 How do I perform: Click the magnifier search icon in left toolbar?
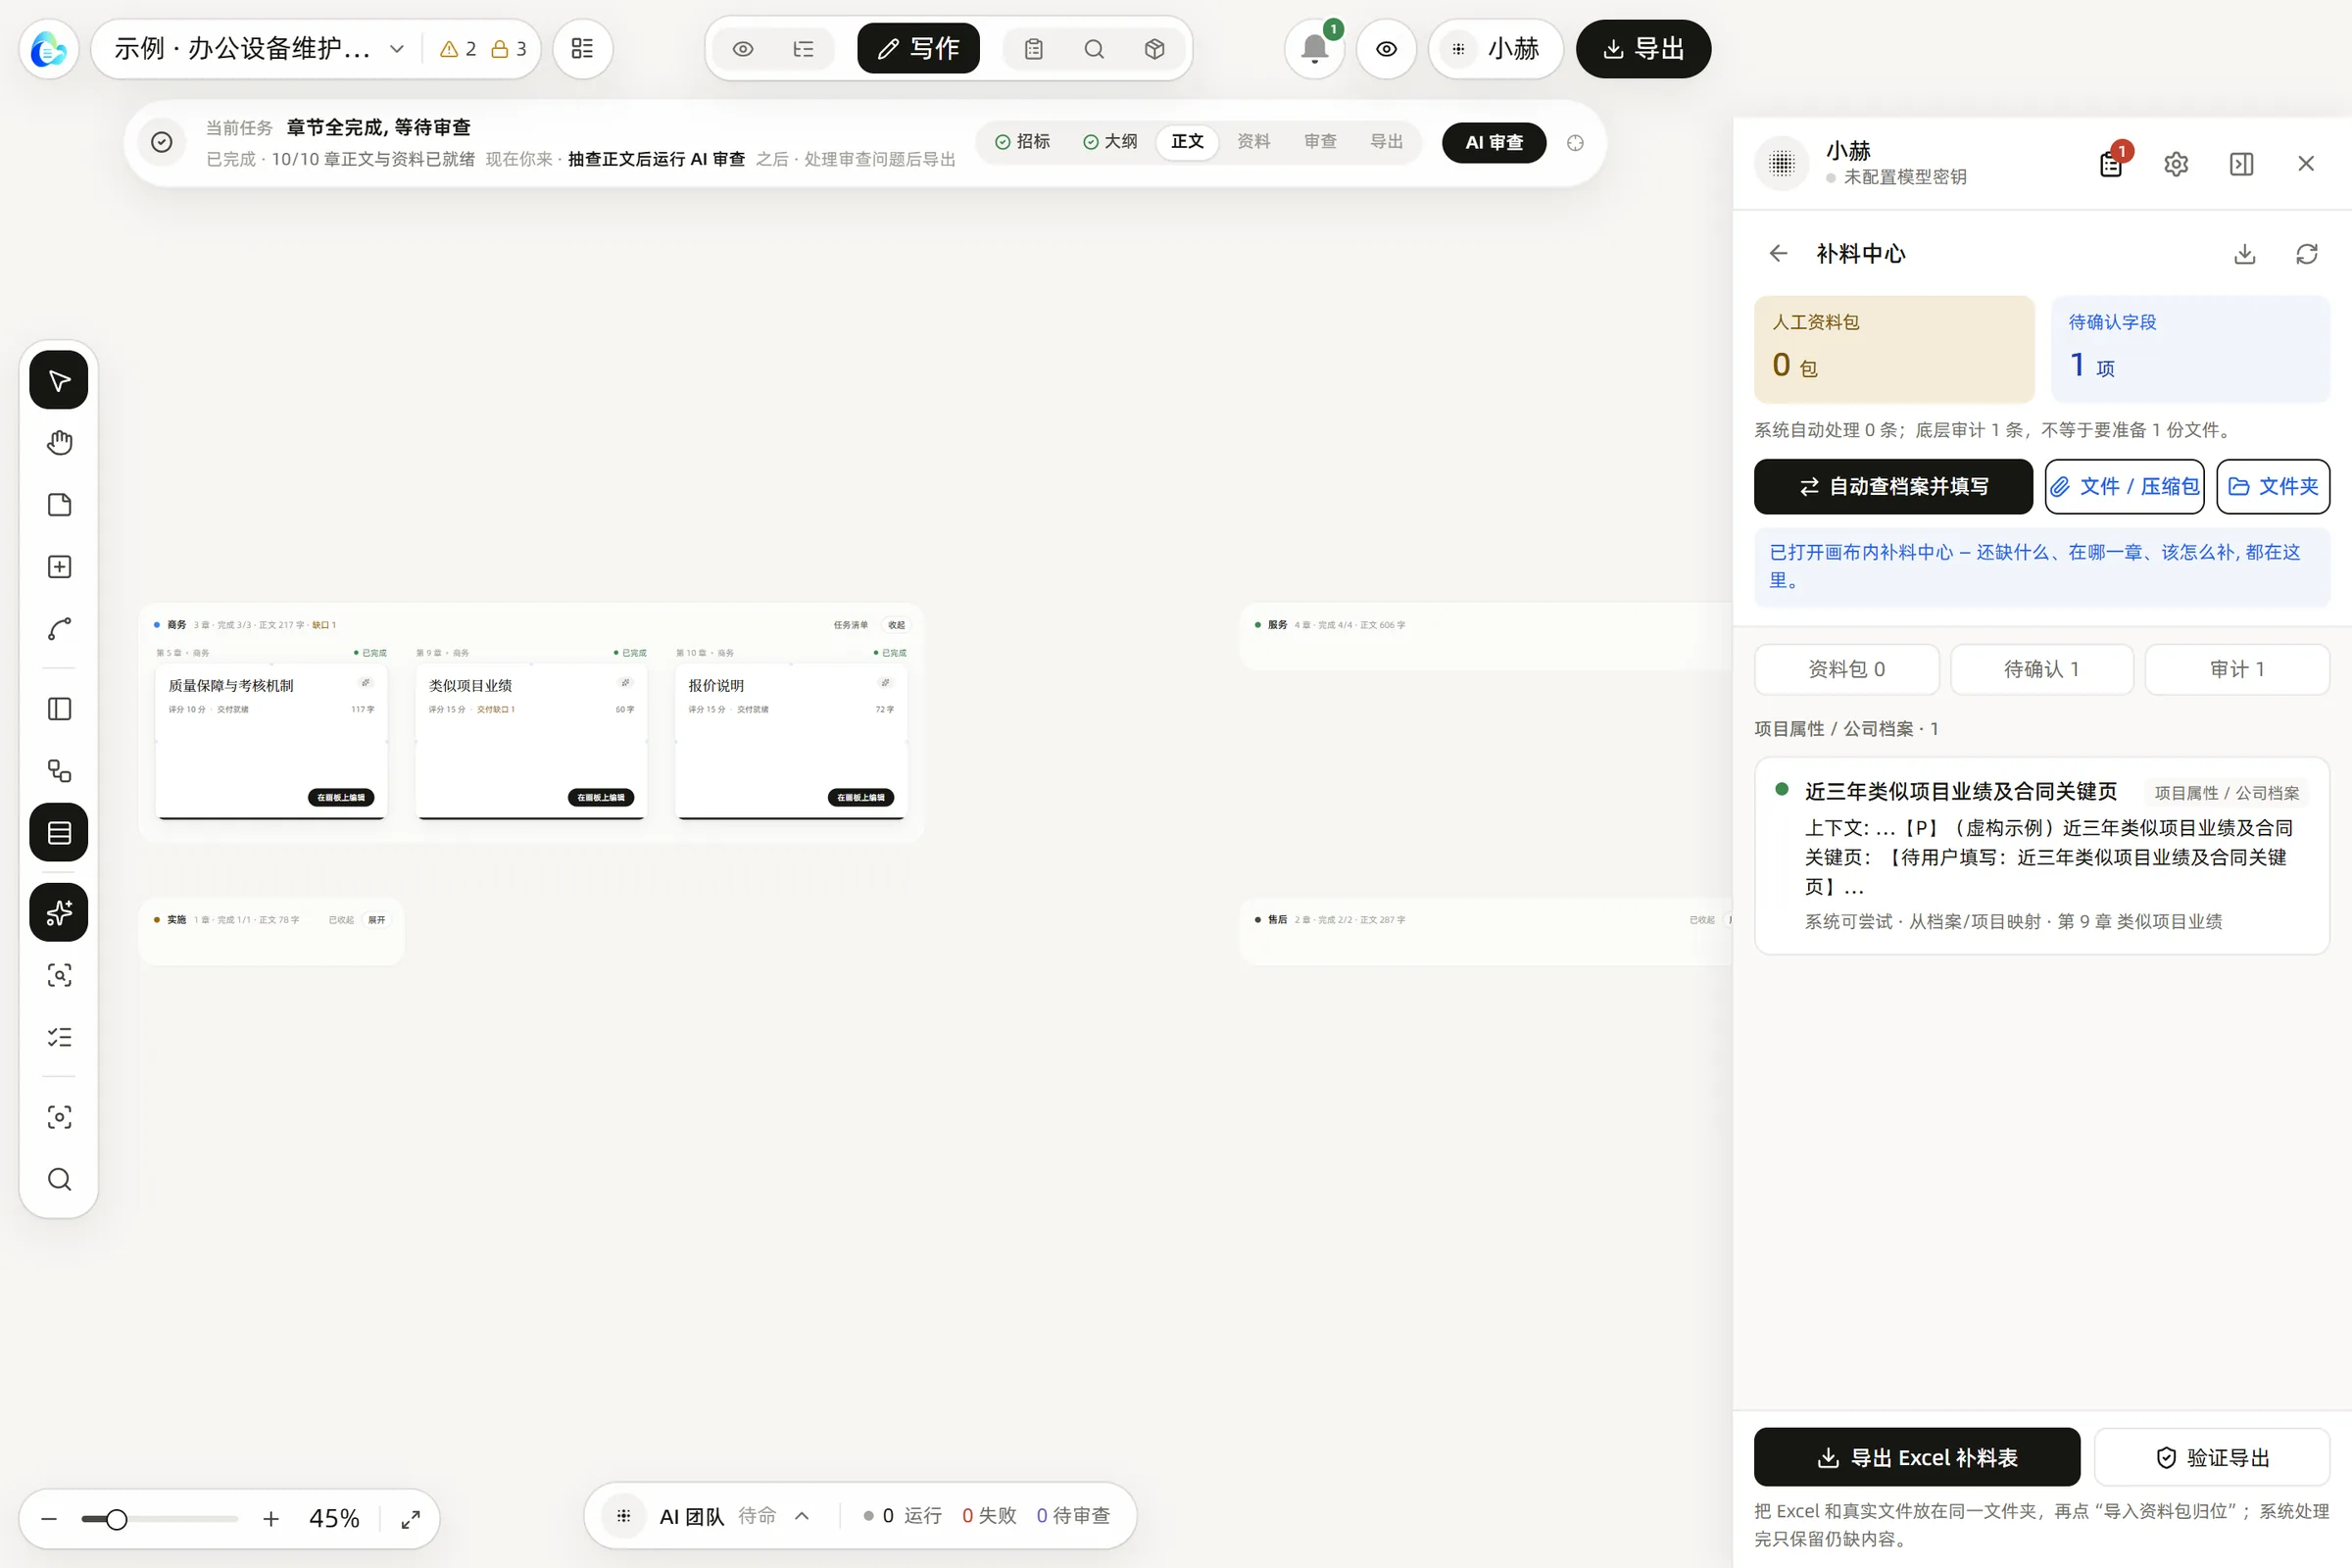click(x=59, y=1179)
